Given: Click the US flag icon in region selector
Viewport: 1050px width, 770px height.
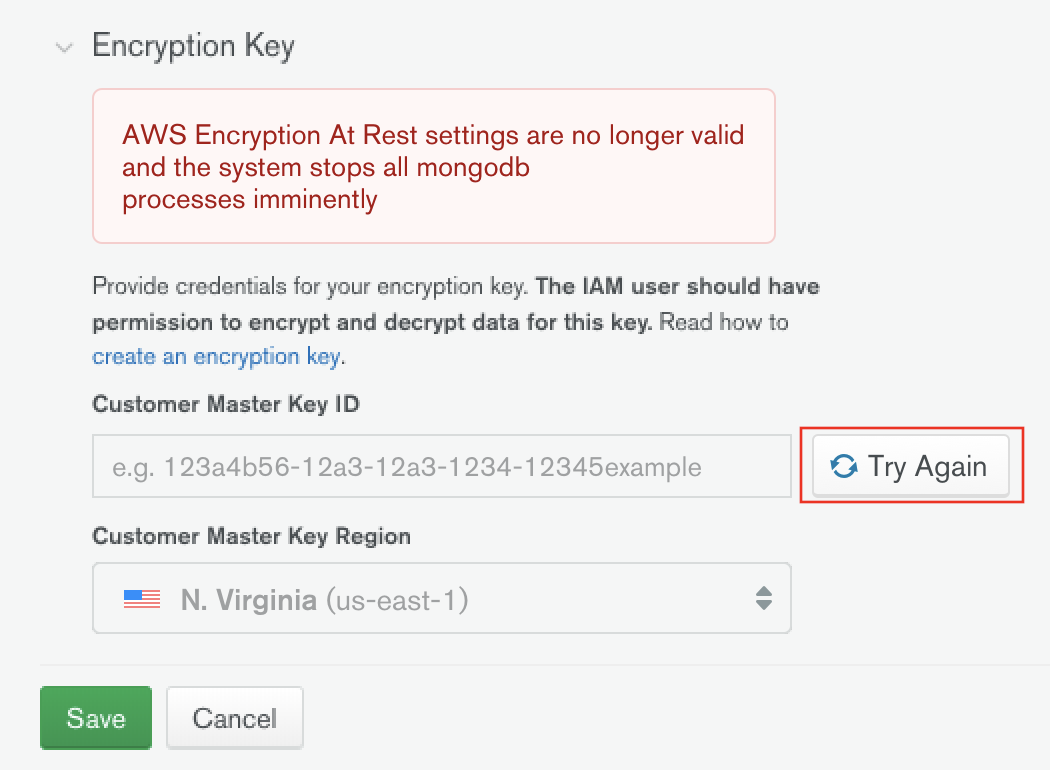Looking at the screenshot, I should click(140, 598).
